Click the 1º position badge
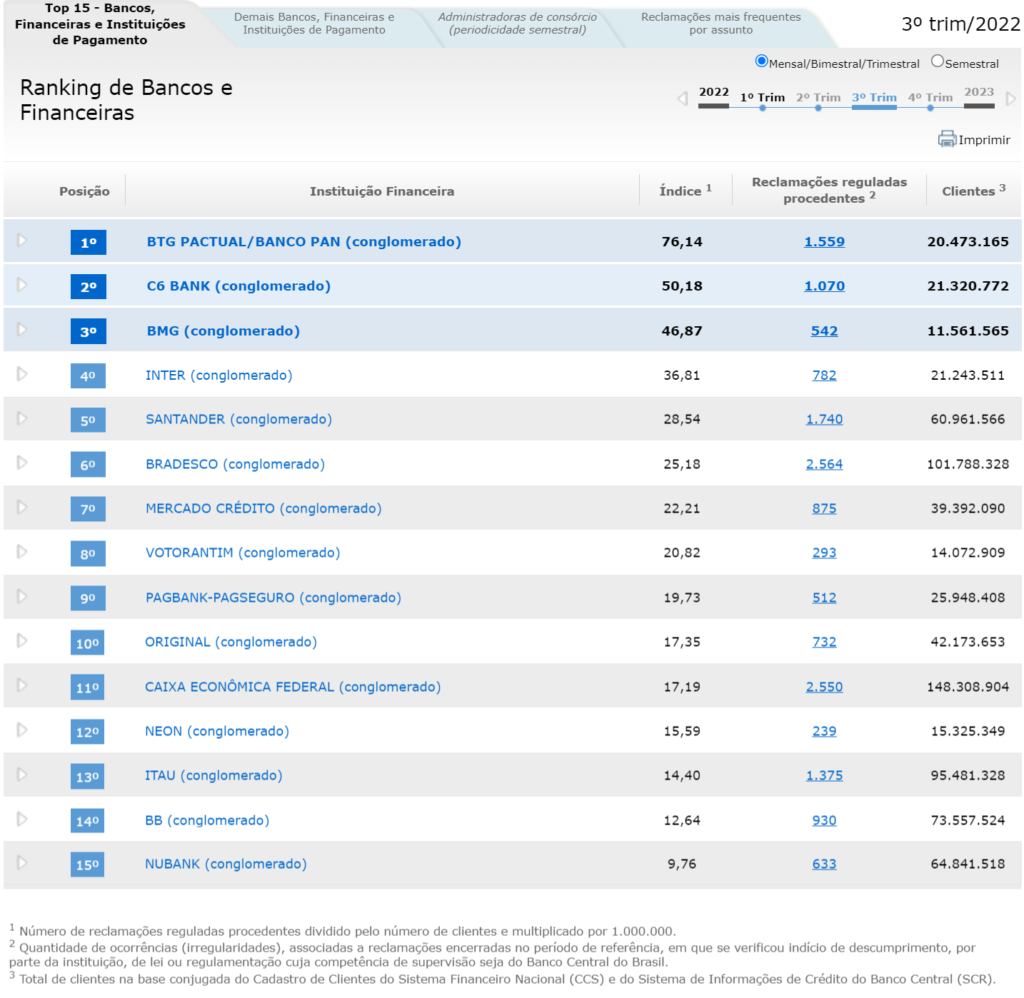 [88, 242]
